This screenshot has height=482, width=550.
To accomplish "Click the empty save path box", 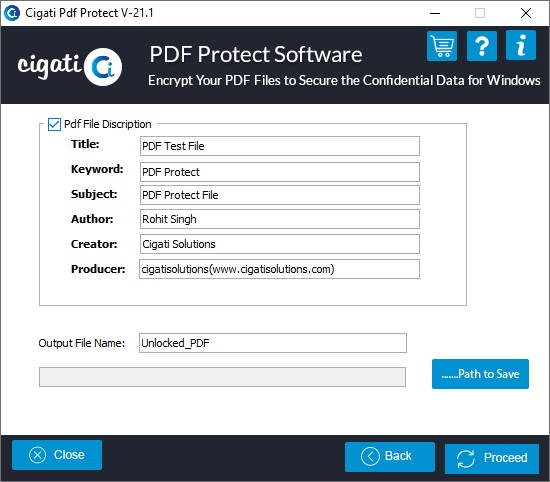I will [x=222, y=377].
